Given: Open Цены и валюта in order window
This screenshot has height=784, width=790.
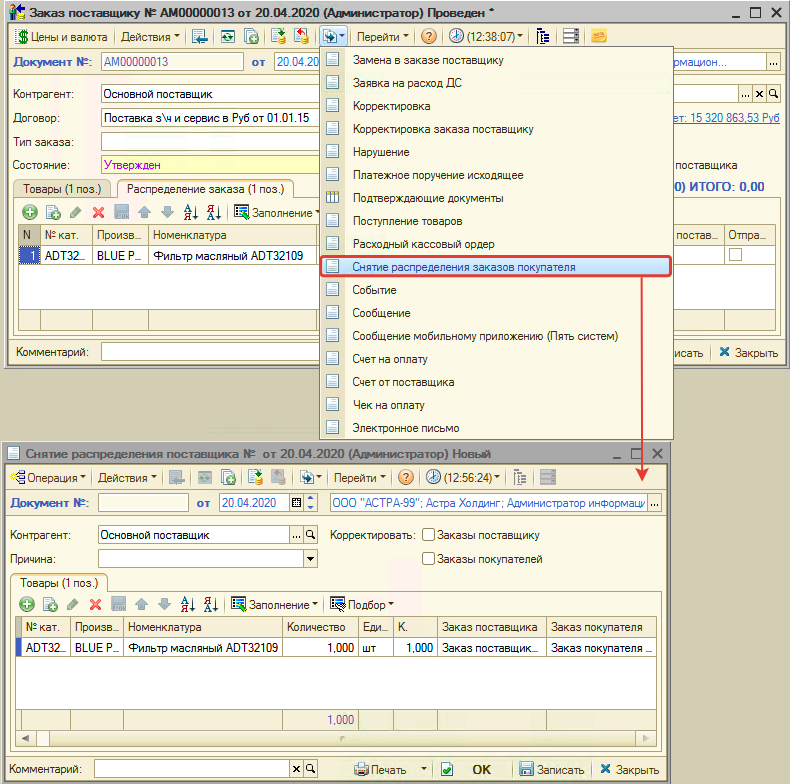Looking at the screenshot, I should point(60,37).
